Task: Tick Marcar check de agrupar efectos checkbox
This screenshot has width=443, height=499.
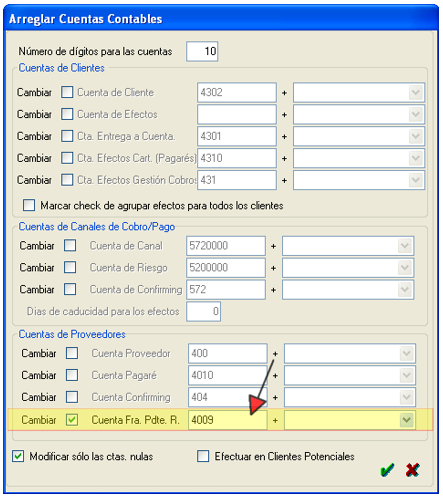Action: (29, 205)
